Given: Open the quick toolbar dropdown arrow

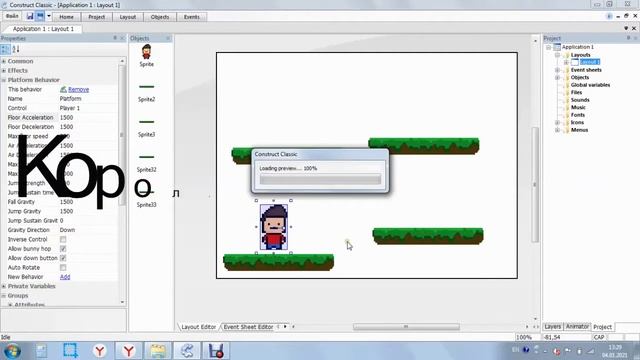Looking at the screenshot, I should (x=49, y=16).
